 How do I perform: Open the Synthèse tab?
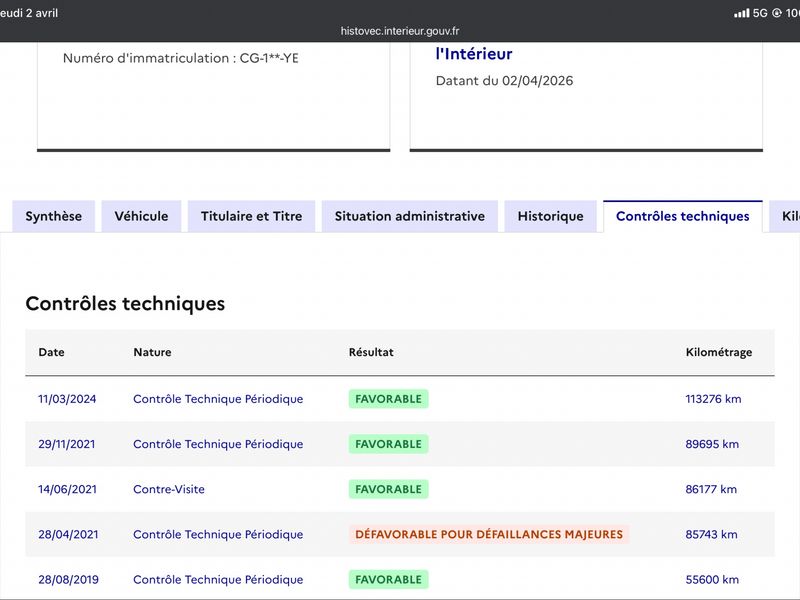click(54, 216)
